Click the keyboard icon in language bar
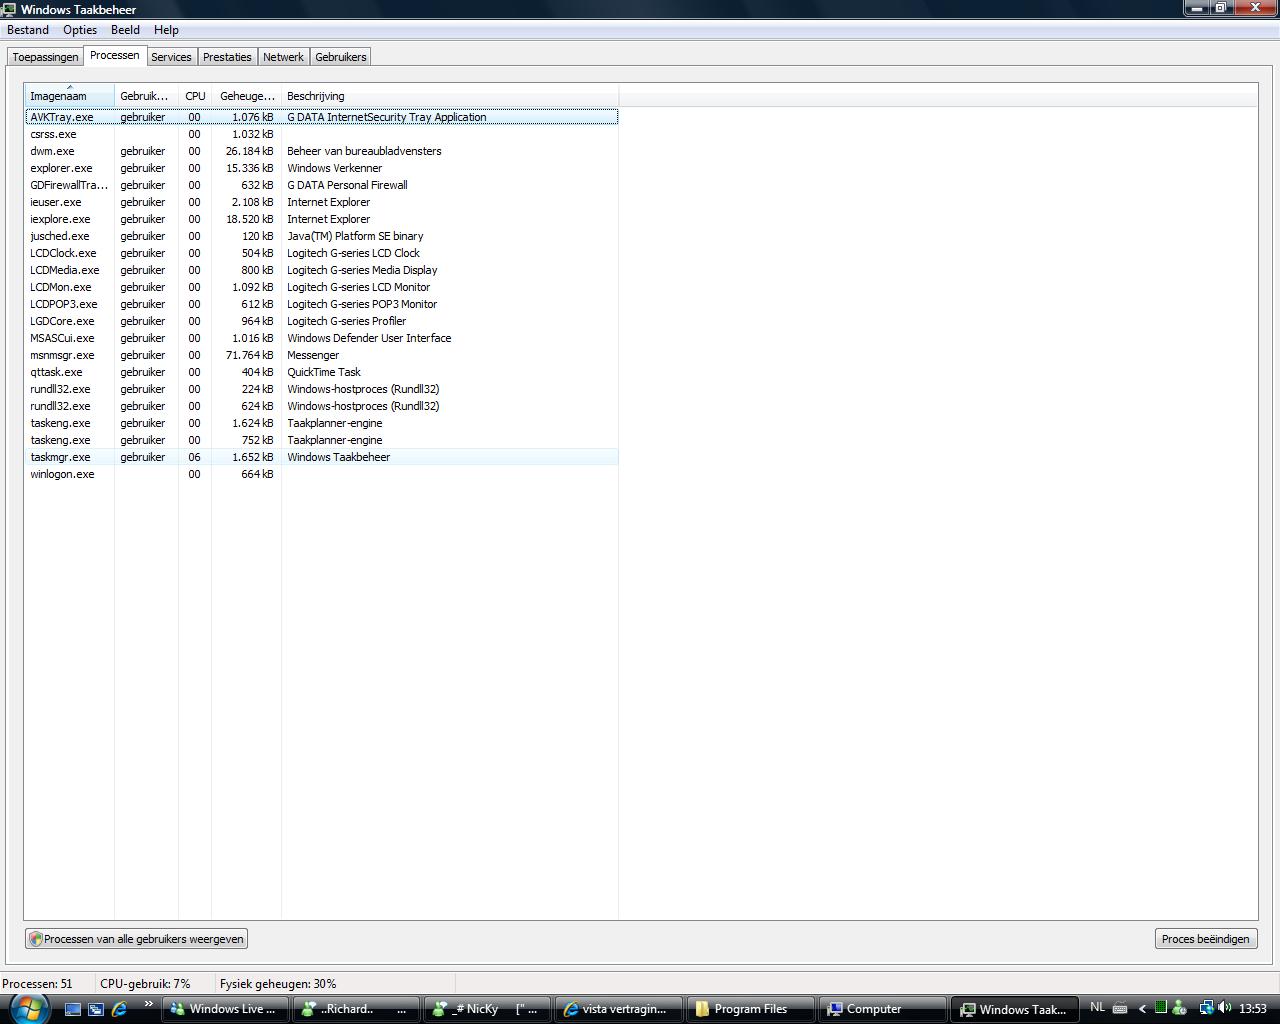This screenshot has width=1280, height=1024. click(x=1120, y=1008)
